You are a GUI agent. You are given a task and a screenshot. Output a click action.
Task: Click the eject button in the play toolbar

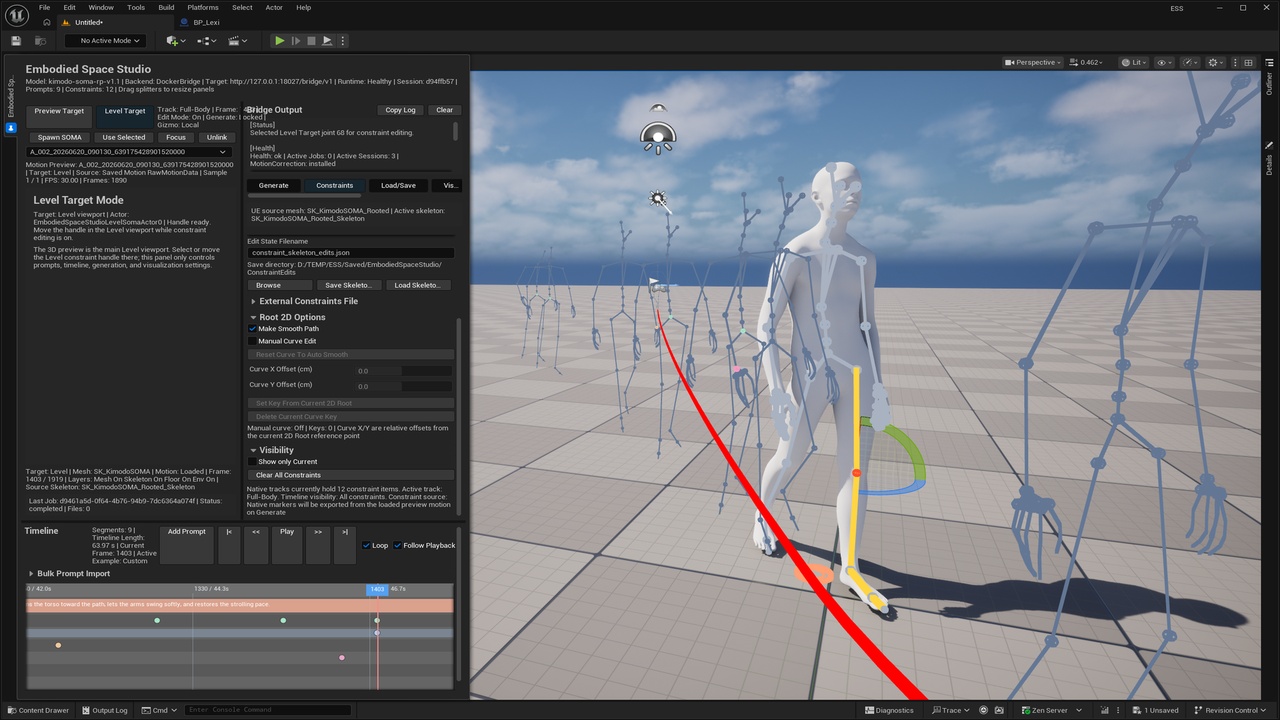327,41
